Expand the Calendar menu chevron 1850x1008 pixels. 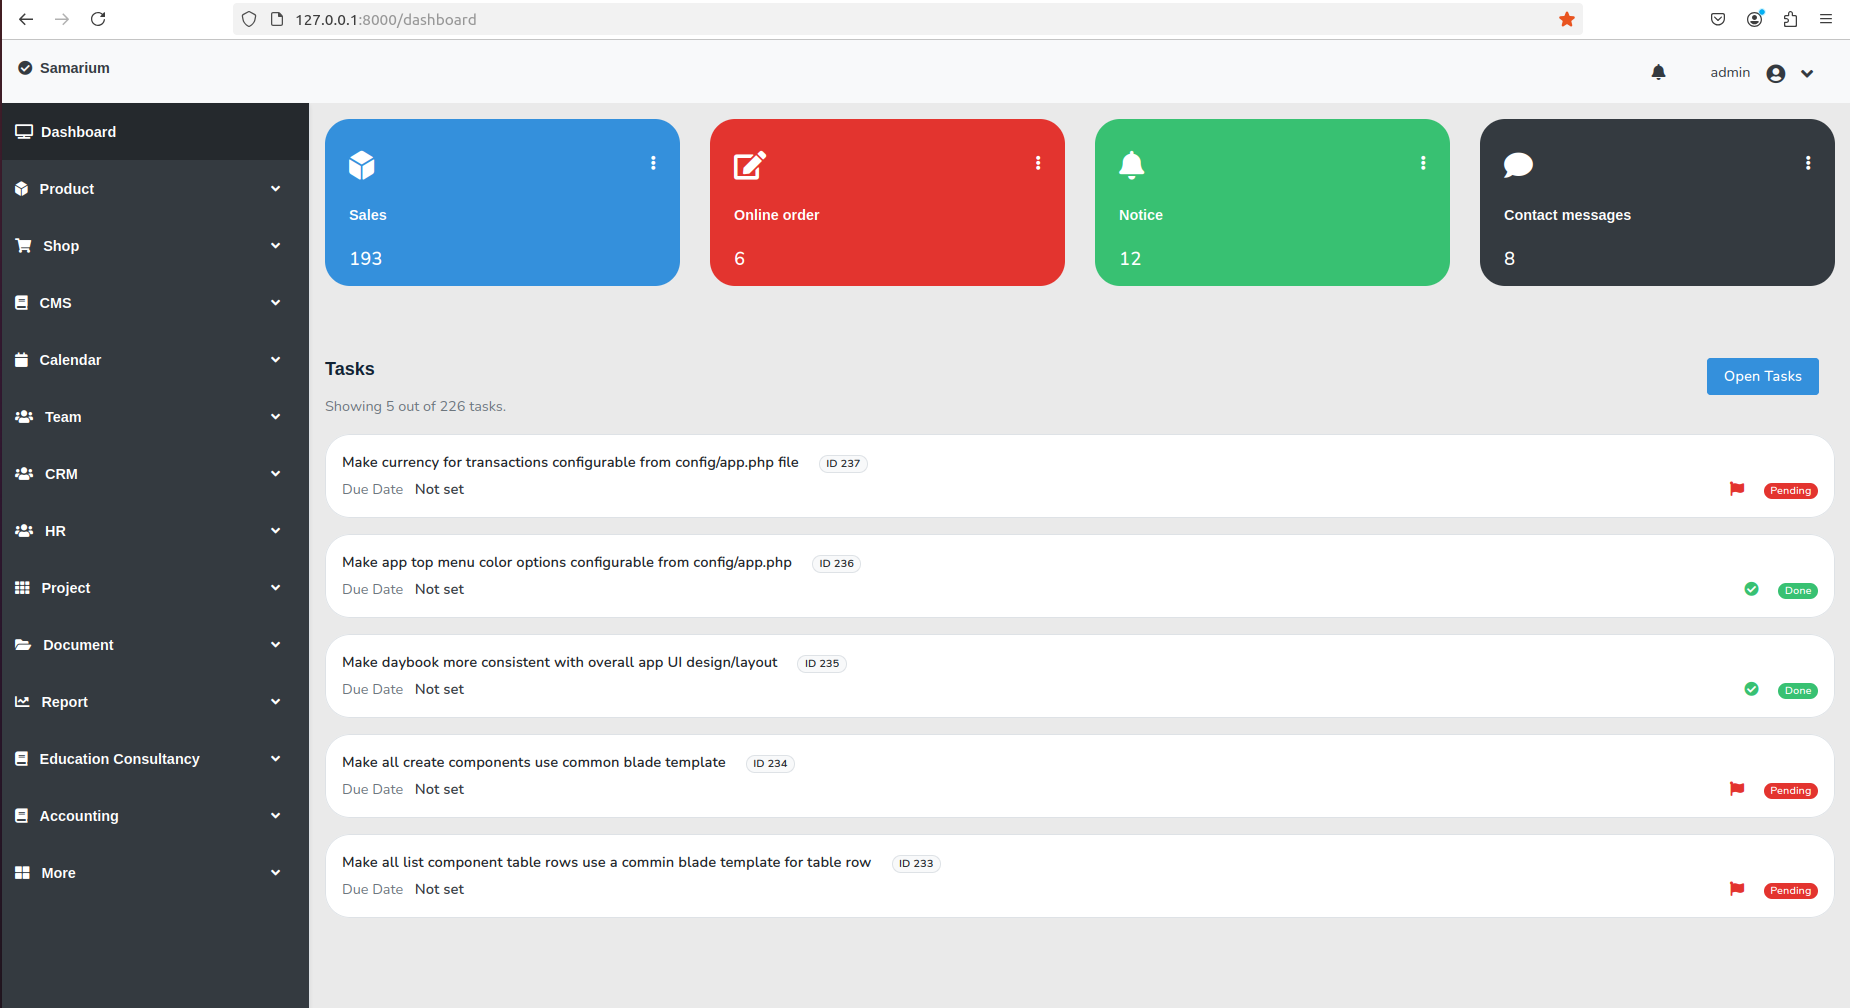[275, 360]
